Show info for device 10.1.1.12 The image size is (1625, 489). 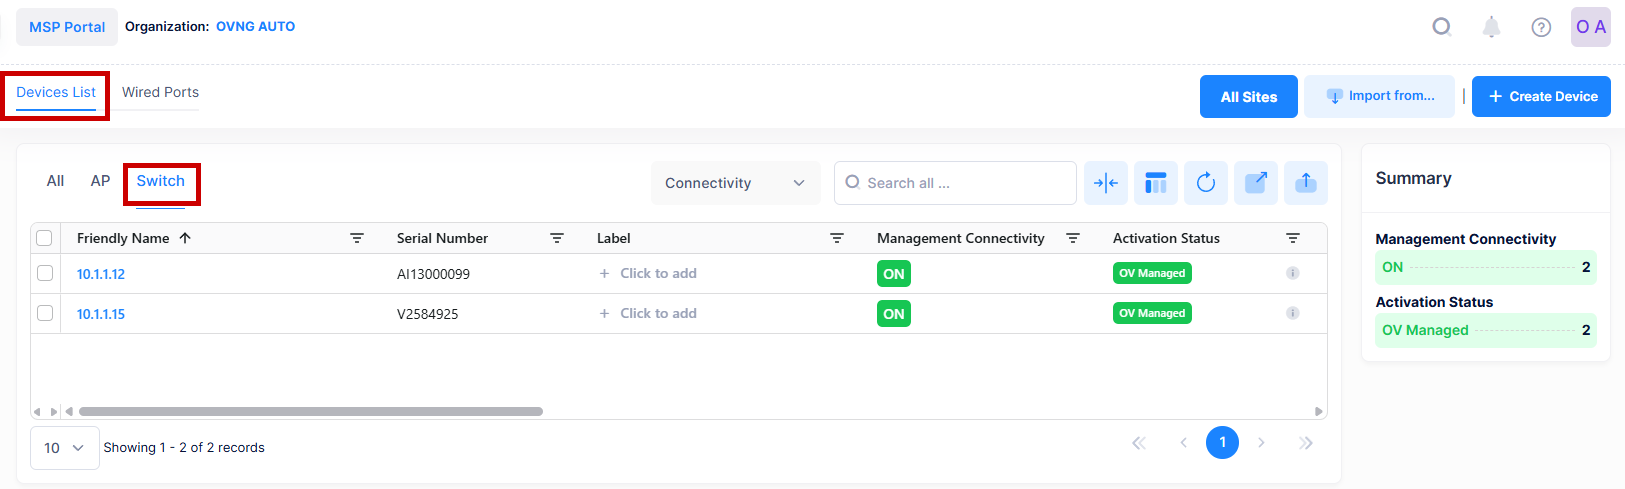(x=1292, y=273)
